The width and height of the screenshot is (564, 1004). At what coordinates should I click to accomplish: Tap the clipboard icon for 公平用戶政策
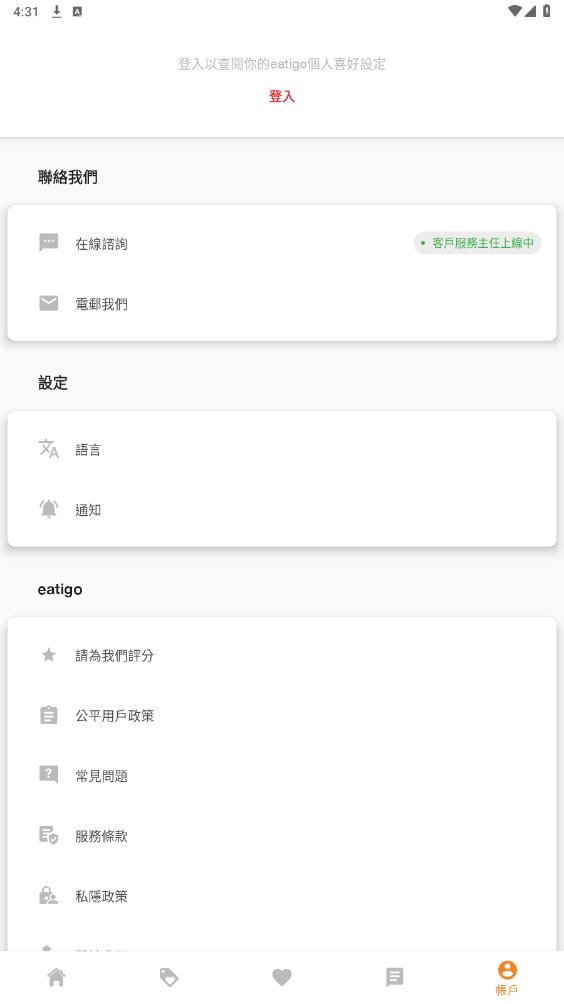pyautogui.click(x=49, y=715)
